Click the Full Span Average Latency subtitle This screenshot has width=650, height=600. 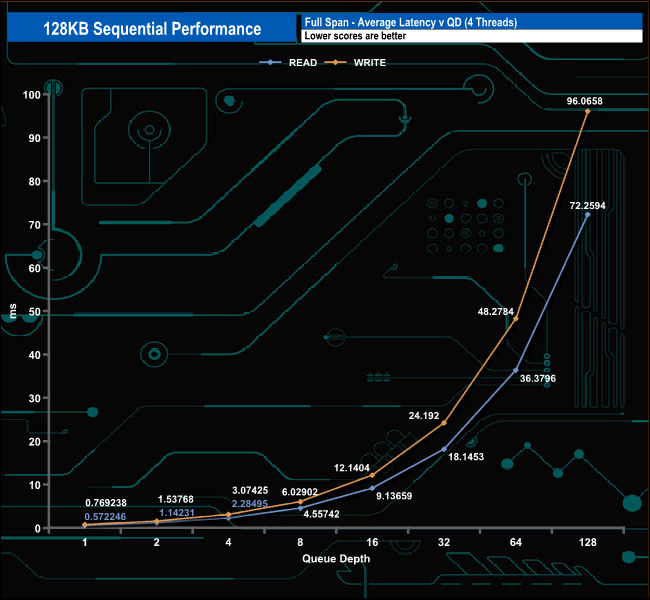coord(411,22)
